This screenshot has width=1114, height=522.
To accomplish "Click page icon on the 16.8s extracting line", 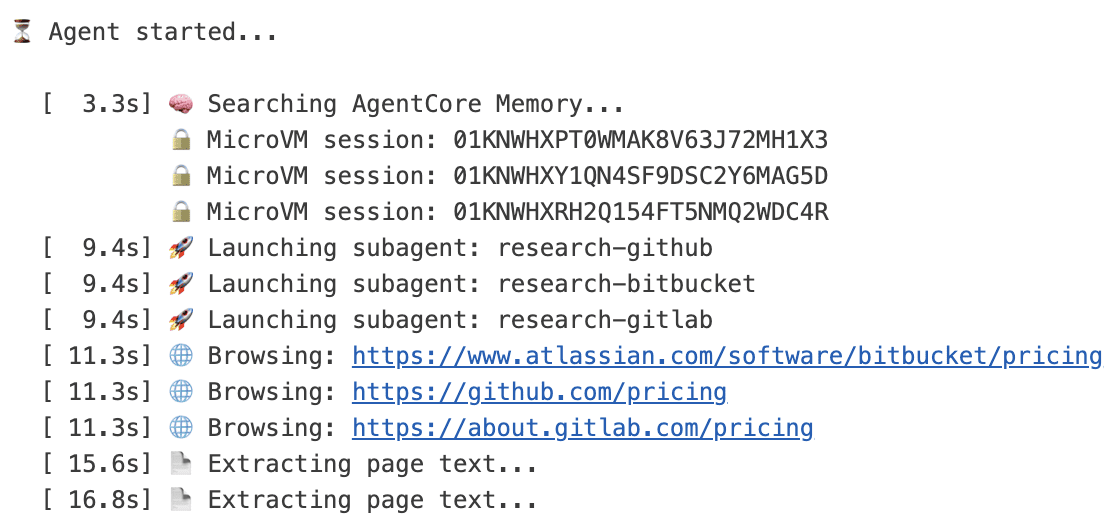I will [182, 500].
